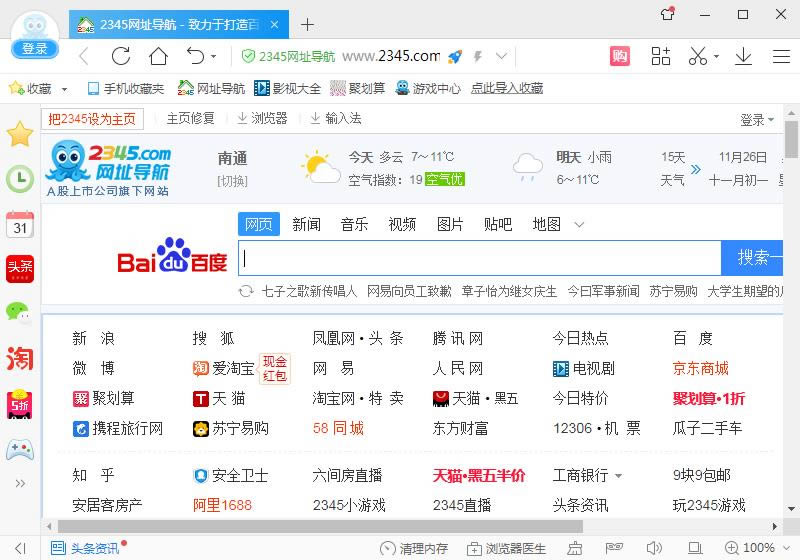Expand more search categories chevron
The width and height of the screenshot is (800, 560).
(x=579, y=224)
